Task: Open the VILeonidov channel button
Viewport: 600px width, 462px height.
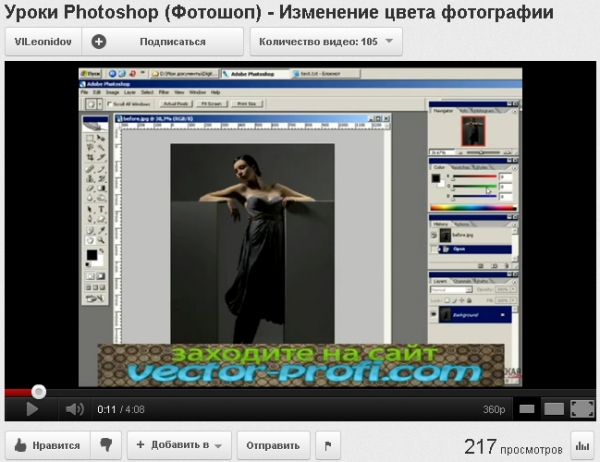Action: 43,41
